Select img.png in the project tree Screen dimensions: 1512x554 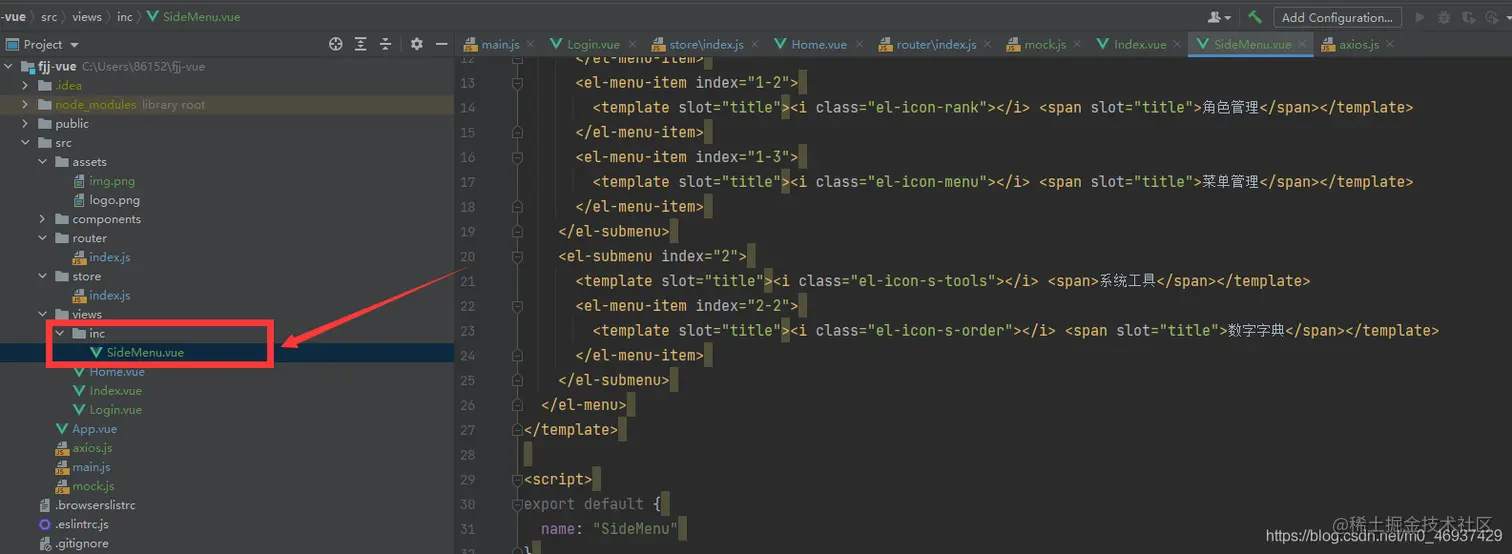[x=112, y=181]
